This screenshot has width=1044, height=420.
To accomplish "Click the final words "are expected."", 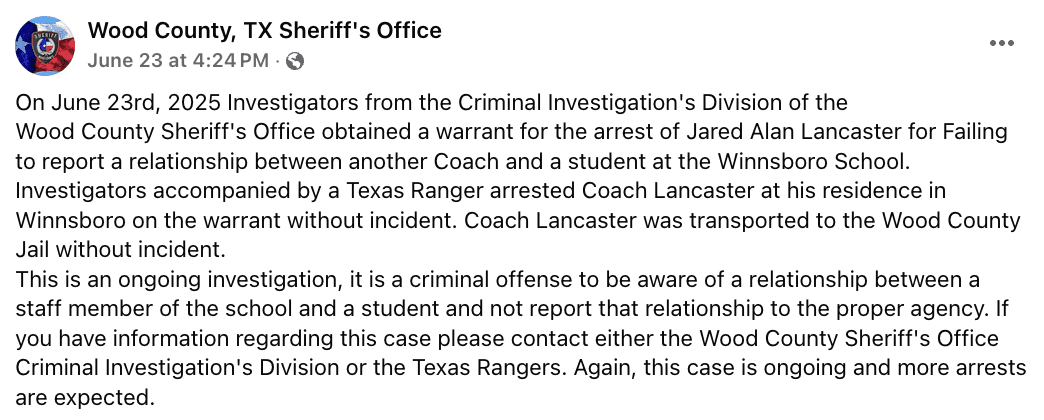I will (x=85, y=398).
